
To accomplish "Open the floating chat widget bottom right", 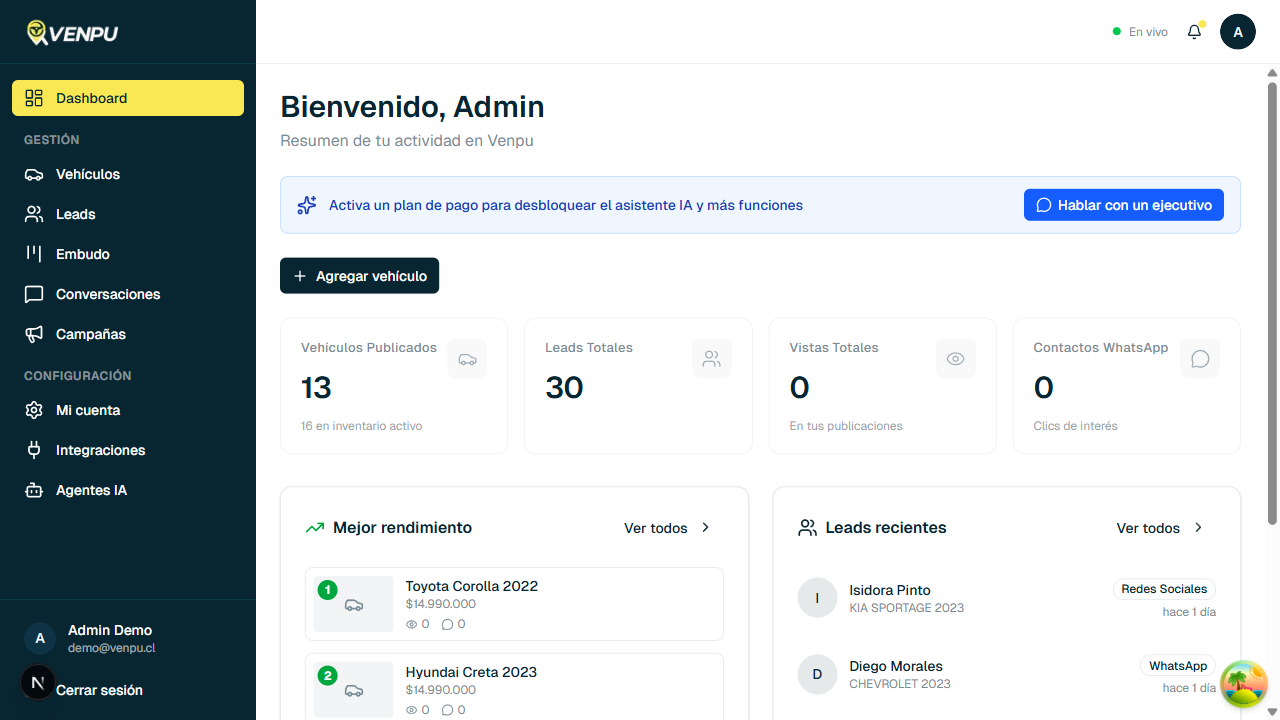I will (1242, 684).
